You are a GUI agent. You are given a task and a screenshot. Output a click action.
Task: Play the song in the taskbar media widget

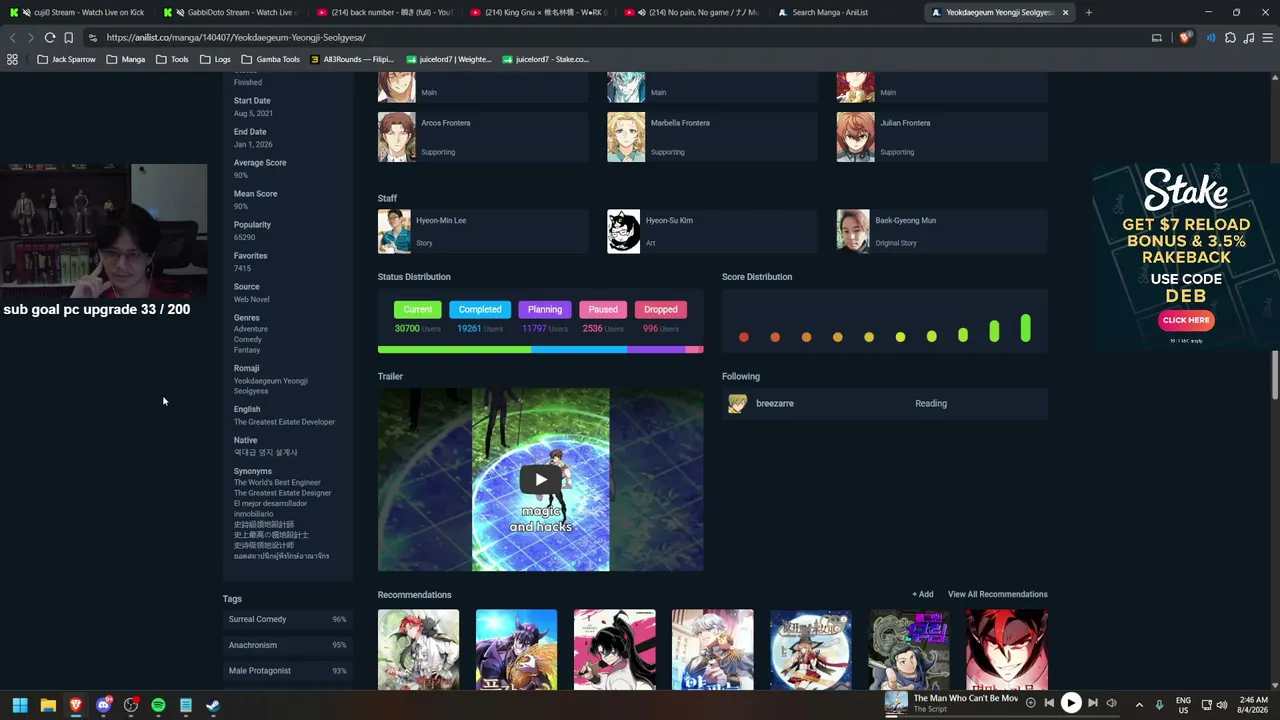[1070, 703]
